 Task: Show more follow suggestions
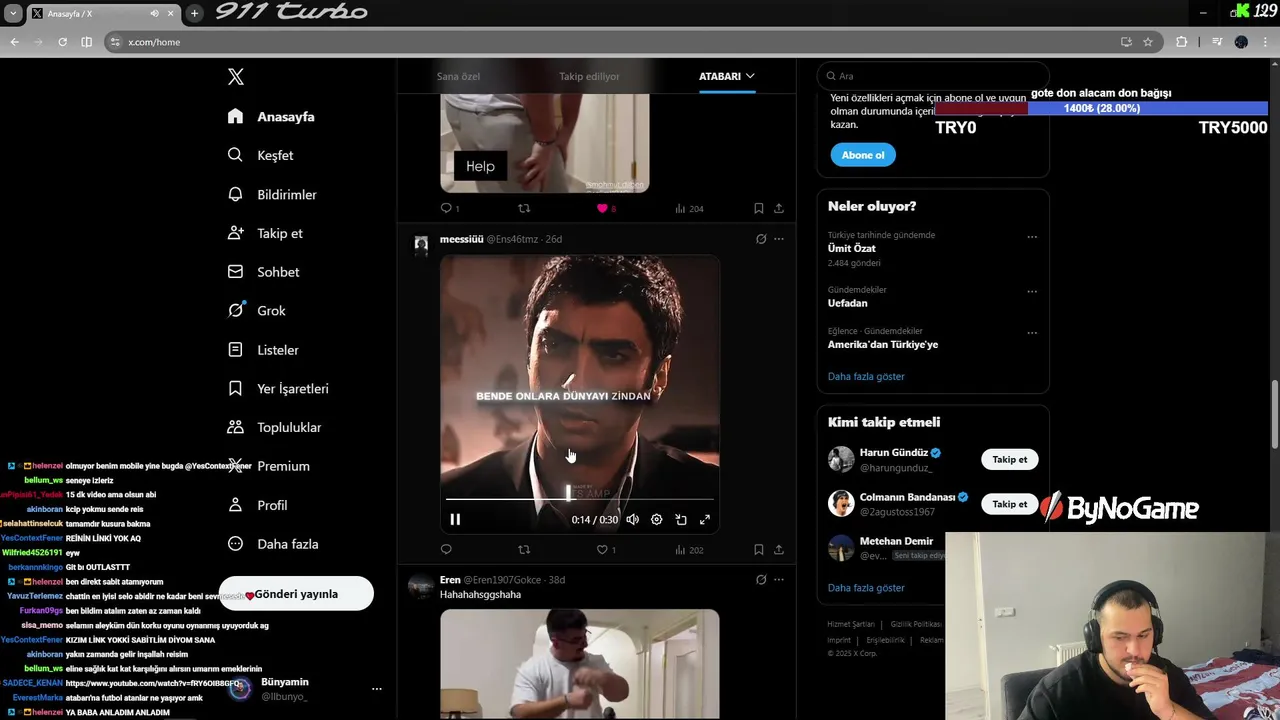click(x=866, y=588)
